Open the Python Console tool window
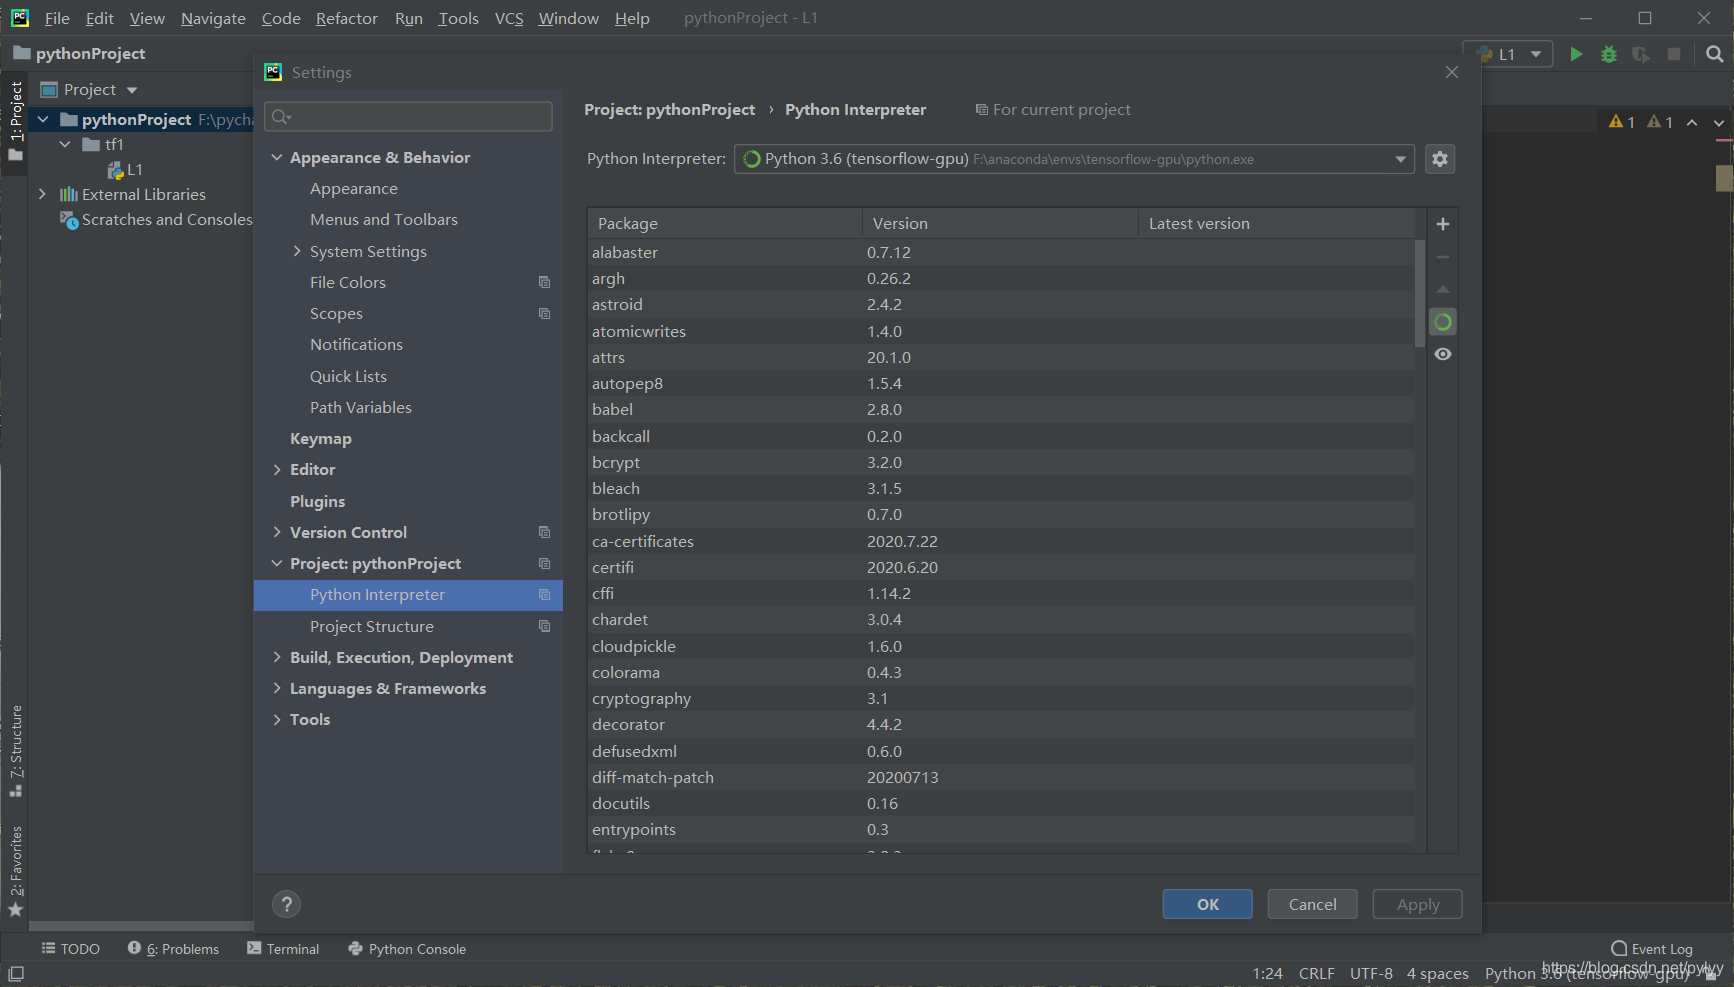The height and width of the screenshot is (987, 1734). (407, 949)
